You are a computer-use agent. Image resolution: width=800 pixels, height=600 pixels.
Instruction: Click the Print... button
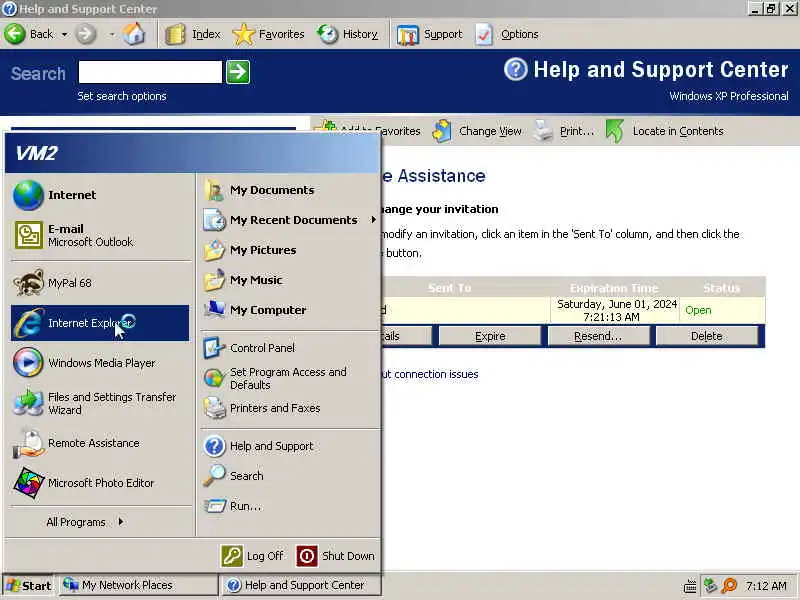point(564,131)
